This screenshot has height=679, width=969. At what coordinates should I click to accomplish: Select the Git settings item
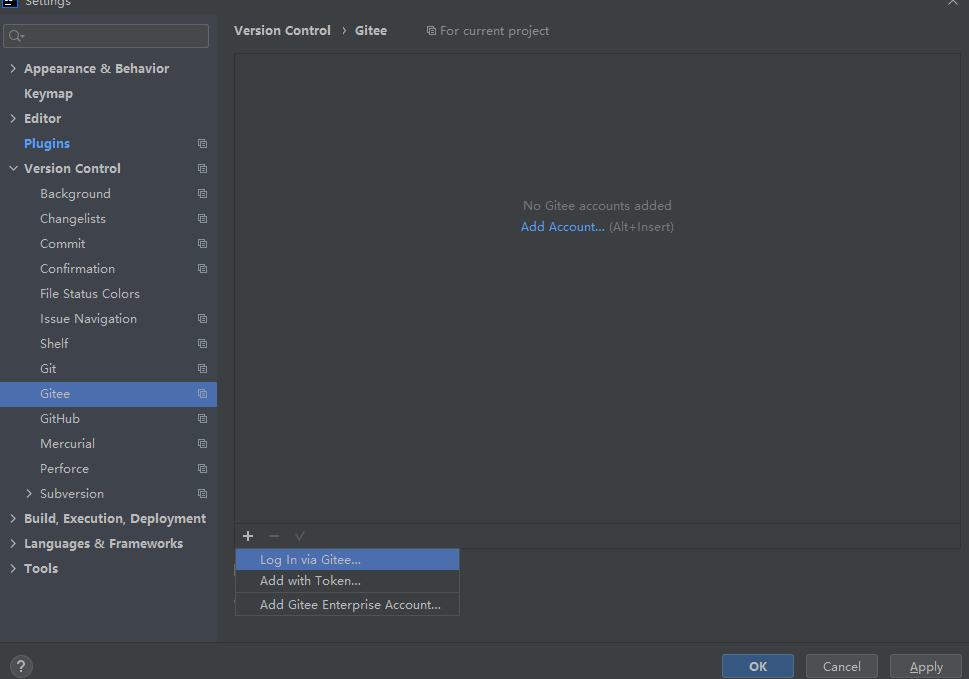[x=48, y=369]
